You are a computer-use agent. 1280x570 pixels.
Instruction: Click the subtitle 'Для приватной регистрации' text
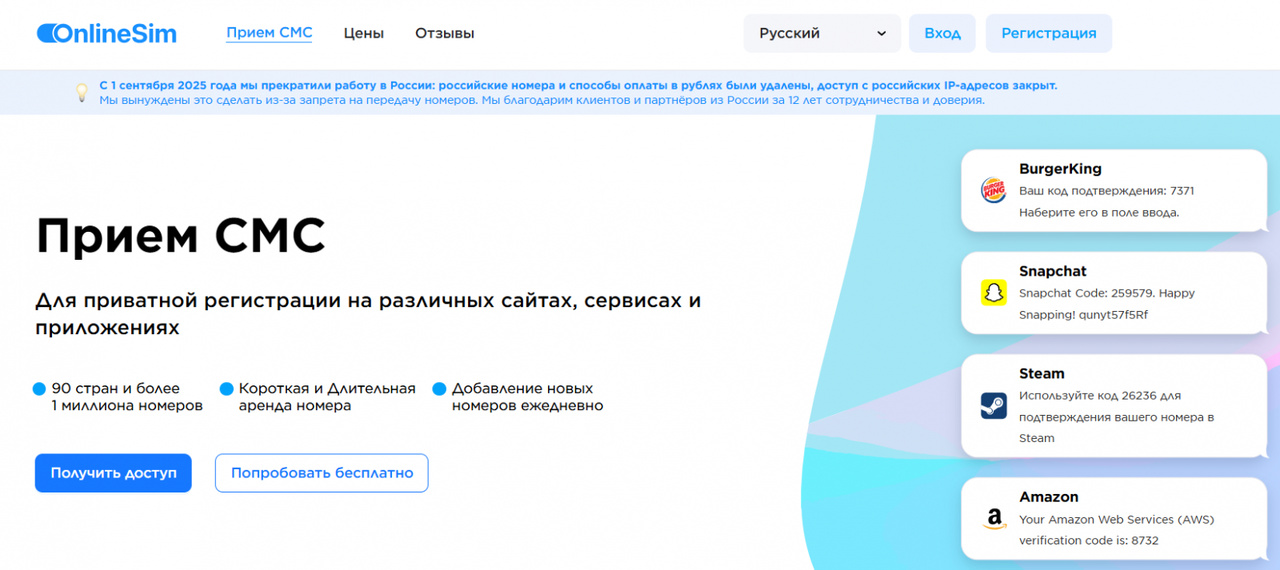(x=368, y=314)
